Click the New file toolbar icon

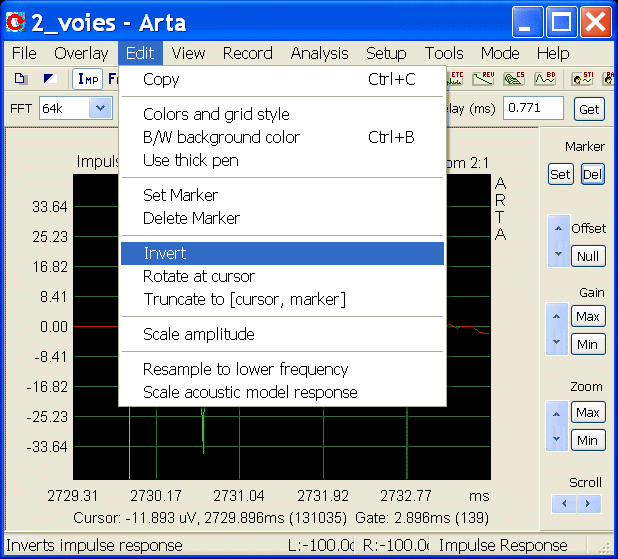(x=20, y=79)
